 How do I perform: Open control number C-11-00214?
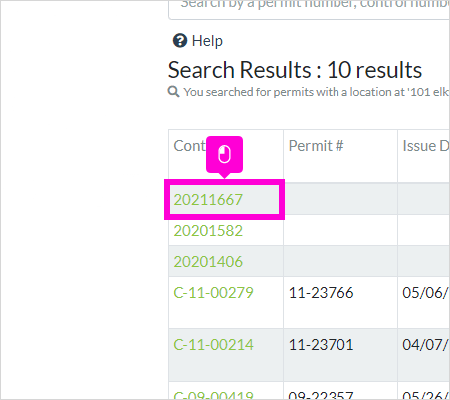point(213,345)
